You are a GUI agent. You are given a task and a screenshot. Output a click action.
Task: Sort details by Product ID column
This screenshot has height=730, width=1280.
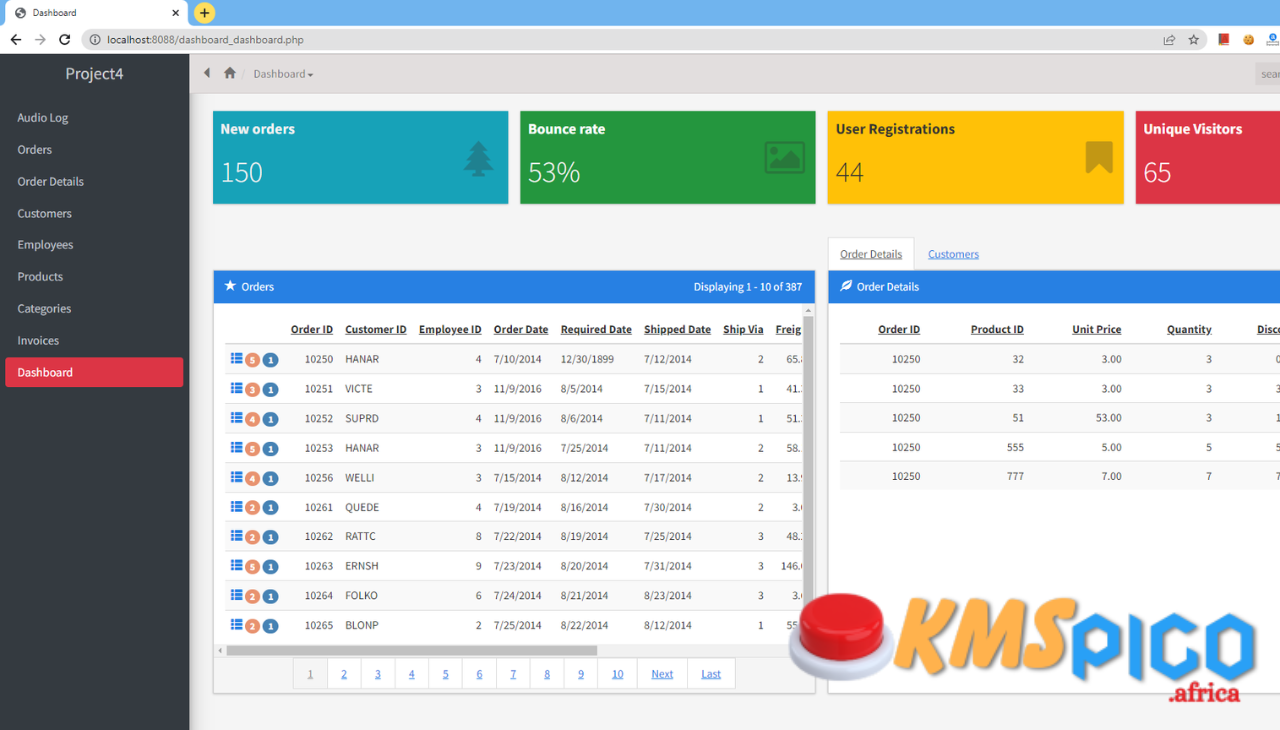997,329
